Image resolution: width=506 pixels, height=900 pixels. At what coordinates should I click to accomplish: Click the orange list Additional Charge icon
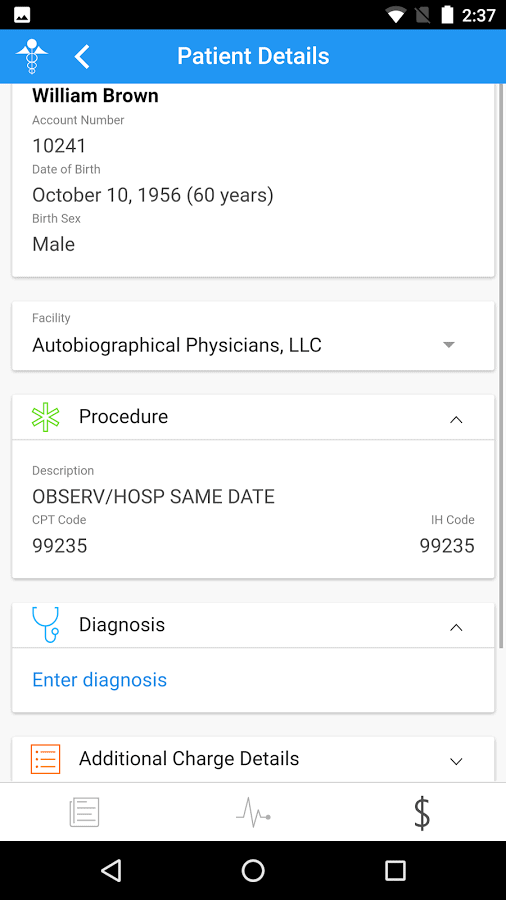(x=45, y=759)
